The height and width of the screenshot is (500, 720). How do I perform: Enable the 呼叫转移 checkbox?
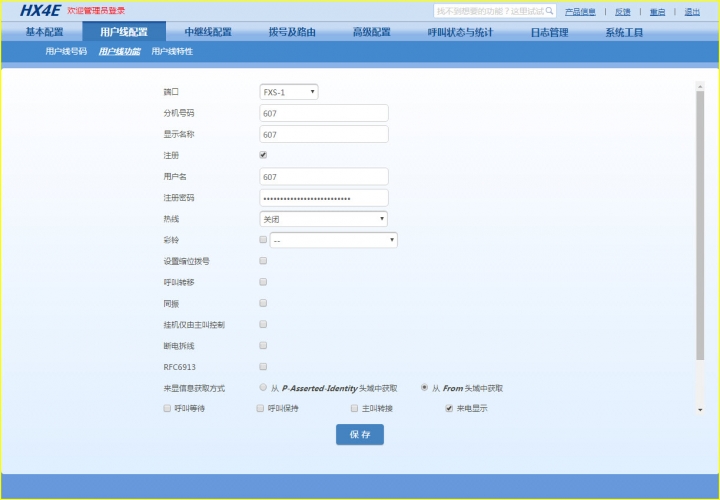point(263,281)
